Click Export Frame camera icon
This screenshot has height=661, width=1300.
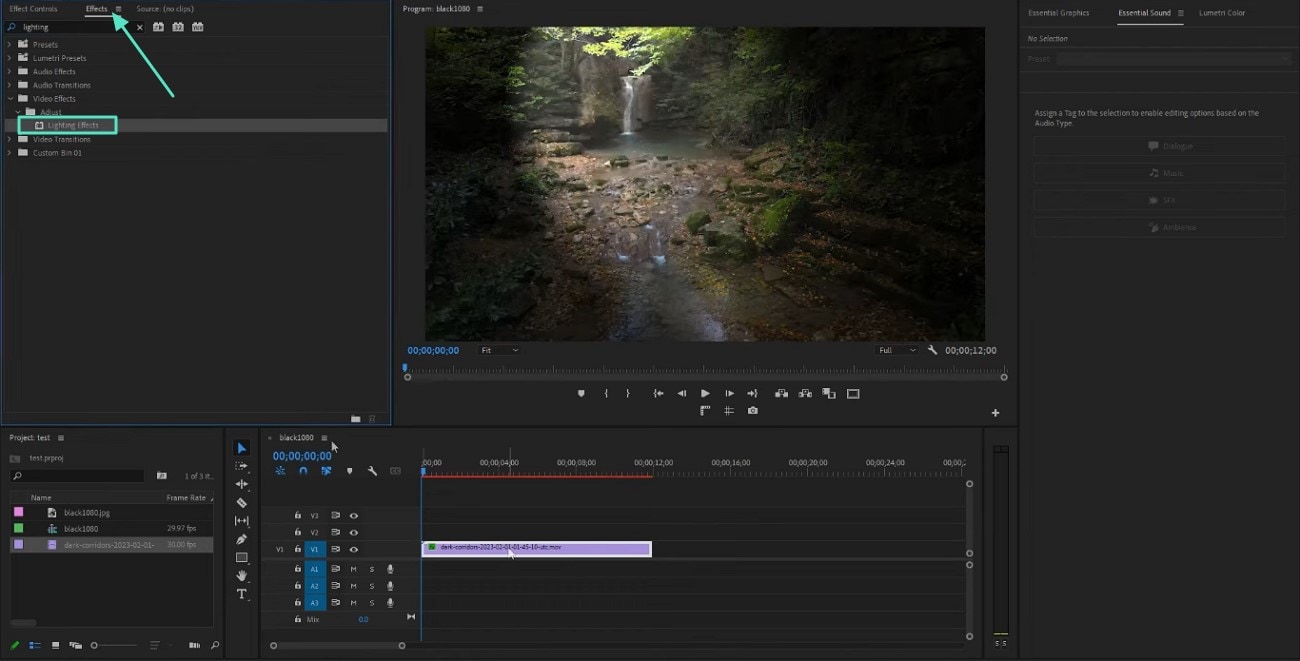752,410
